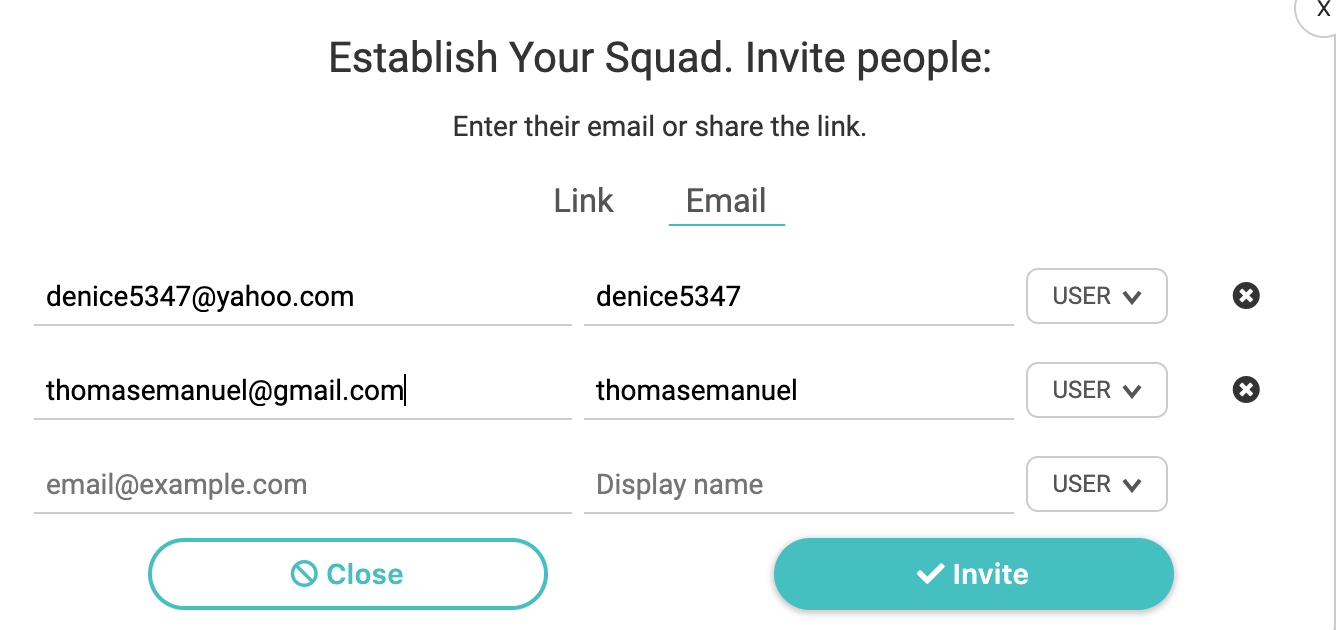
Task: Click the denice5347@yahoo.com email field
Action: (x=302, y=297)
